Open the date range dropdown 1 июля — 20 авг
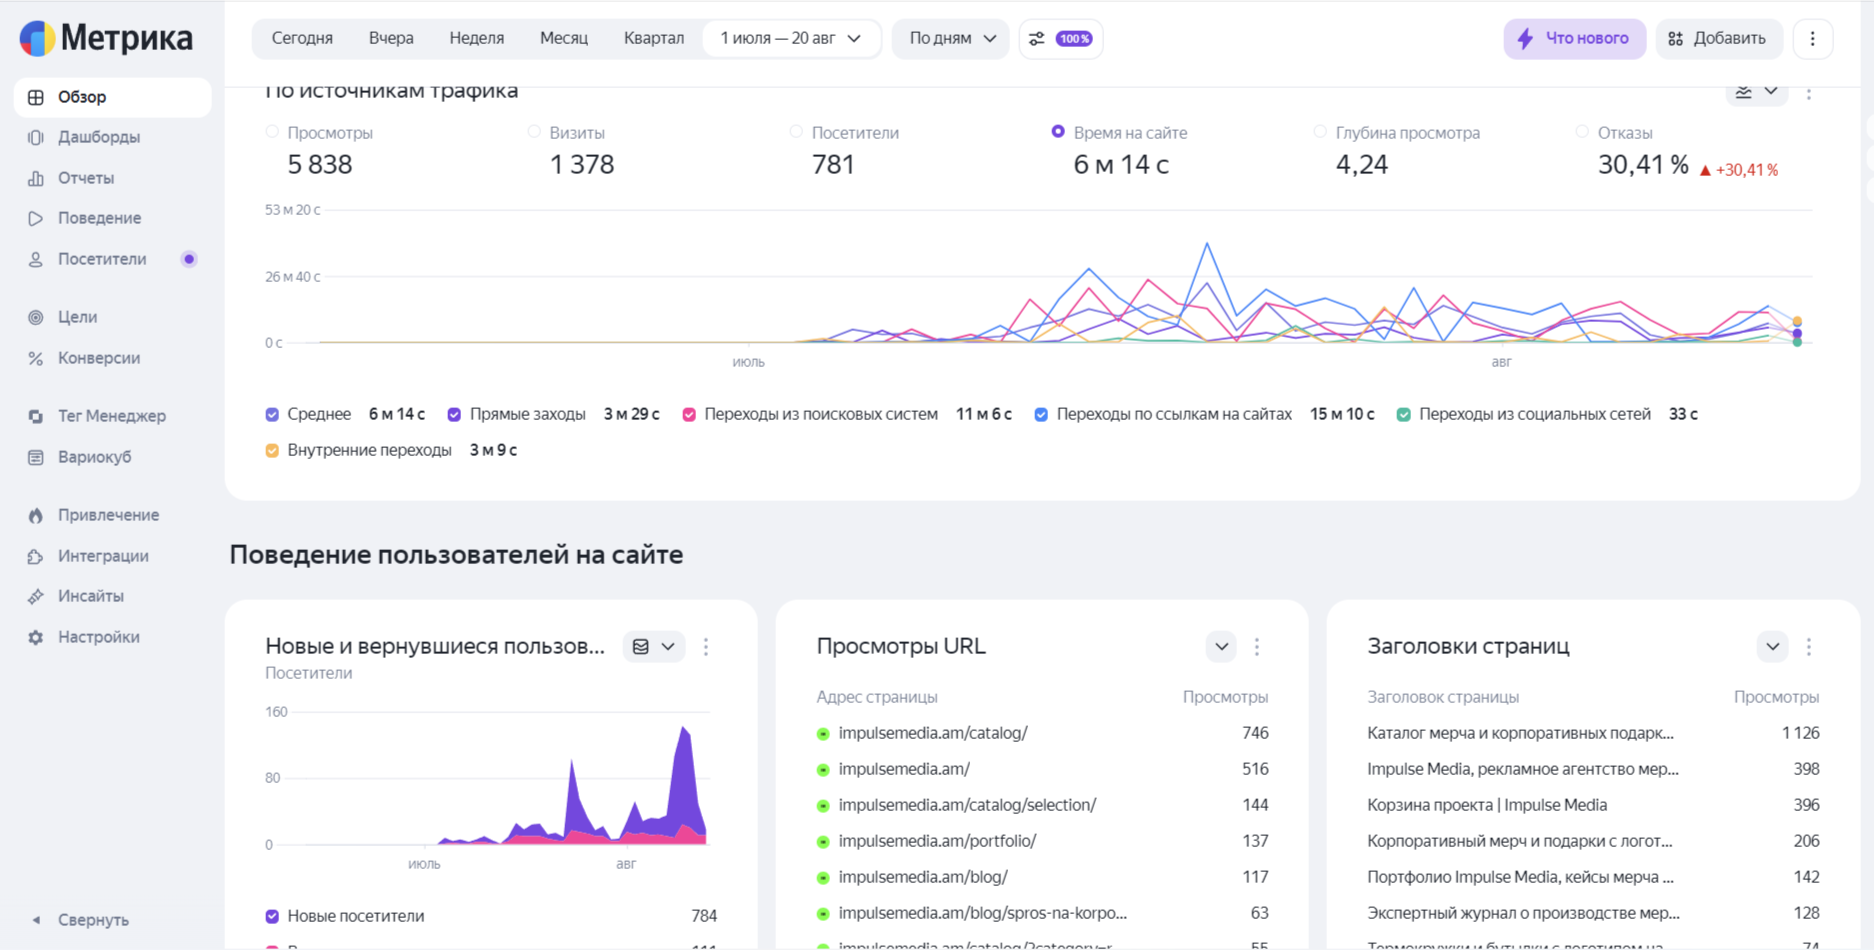1874x950 pixels. 790,38
